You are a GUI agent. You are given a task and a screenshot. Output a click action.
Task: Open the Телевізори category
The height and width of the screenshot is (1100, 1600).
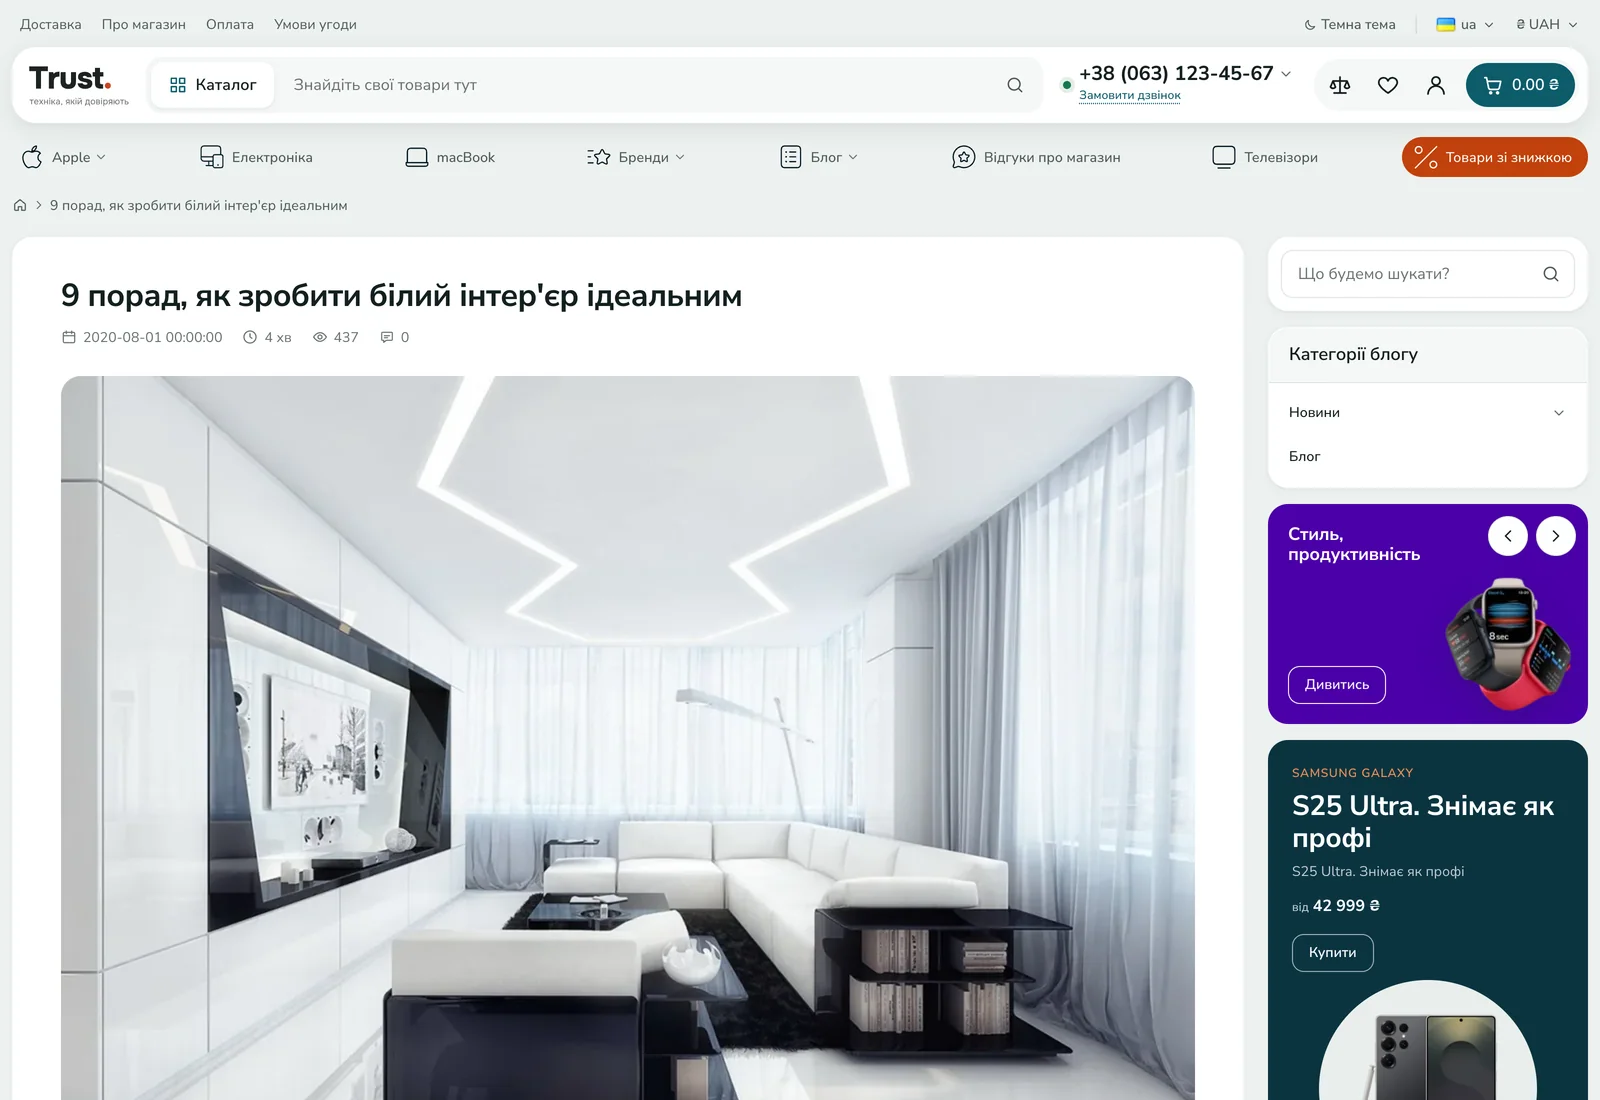[1265, 157]
